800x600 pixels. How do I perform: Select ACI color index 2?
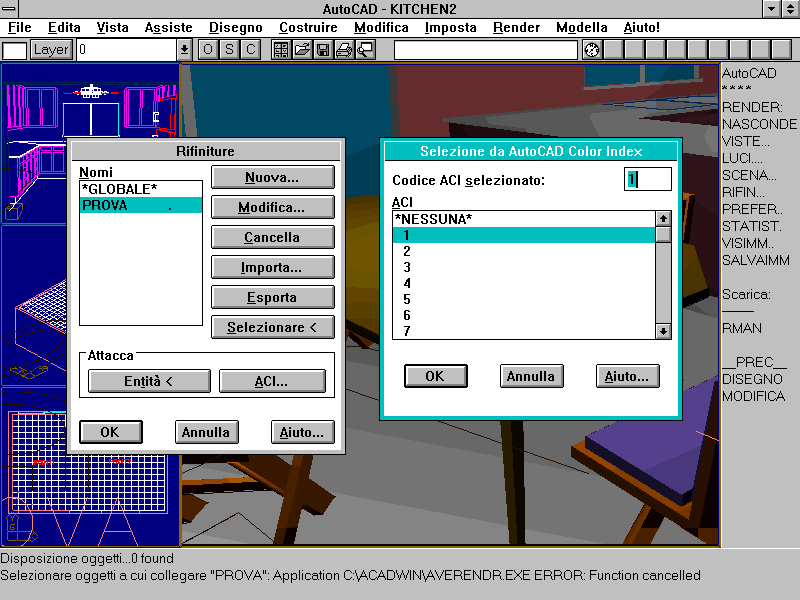pos(524,251)
